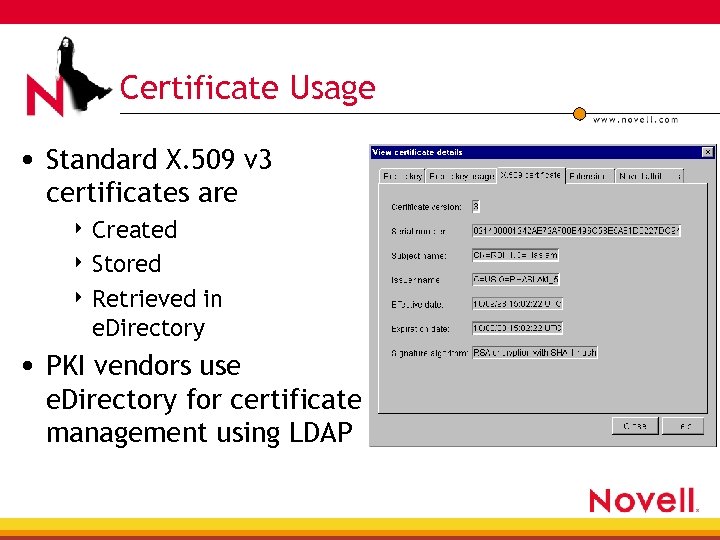The height and width of the screenshot is (540, 720).
Task: Click the Novell N logo with woman figure
Action: click(67, 76)
